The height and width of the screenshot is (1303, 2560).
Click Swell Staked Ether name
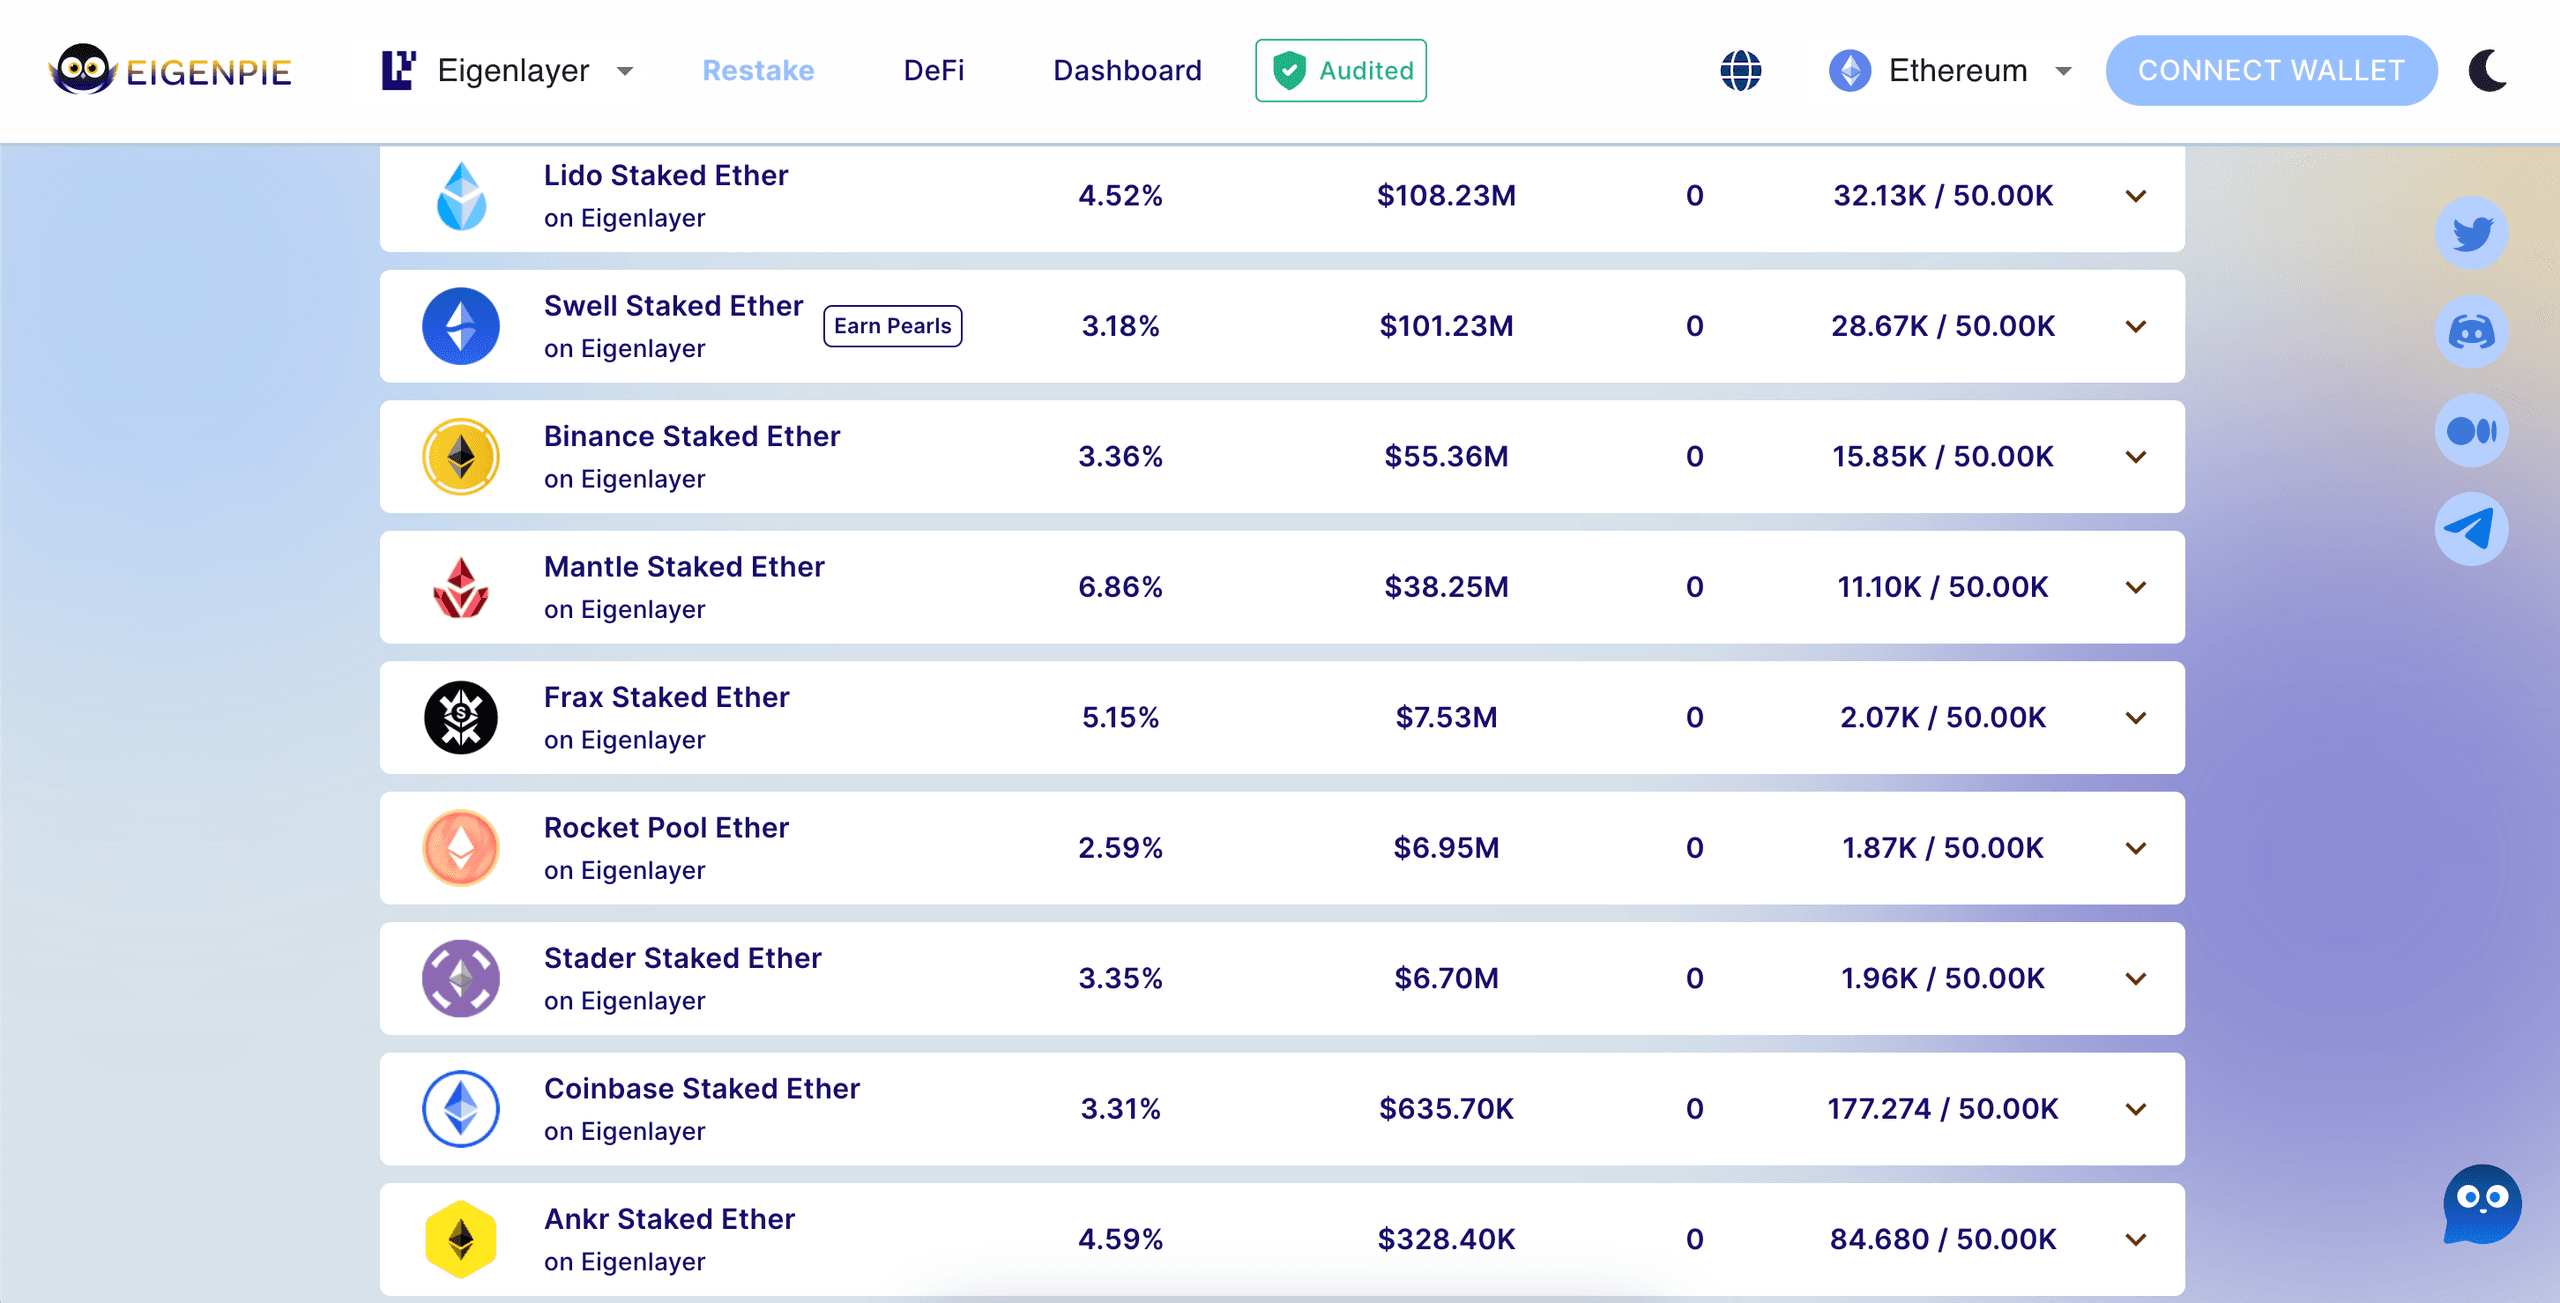point(673,306)
